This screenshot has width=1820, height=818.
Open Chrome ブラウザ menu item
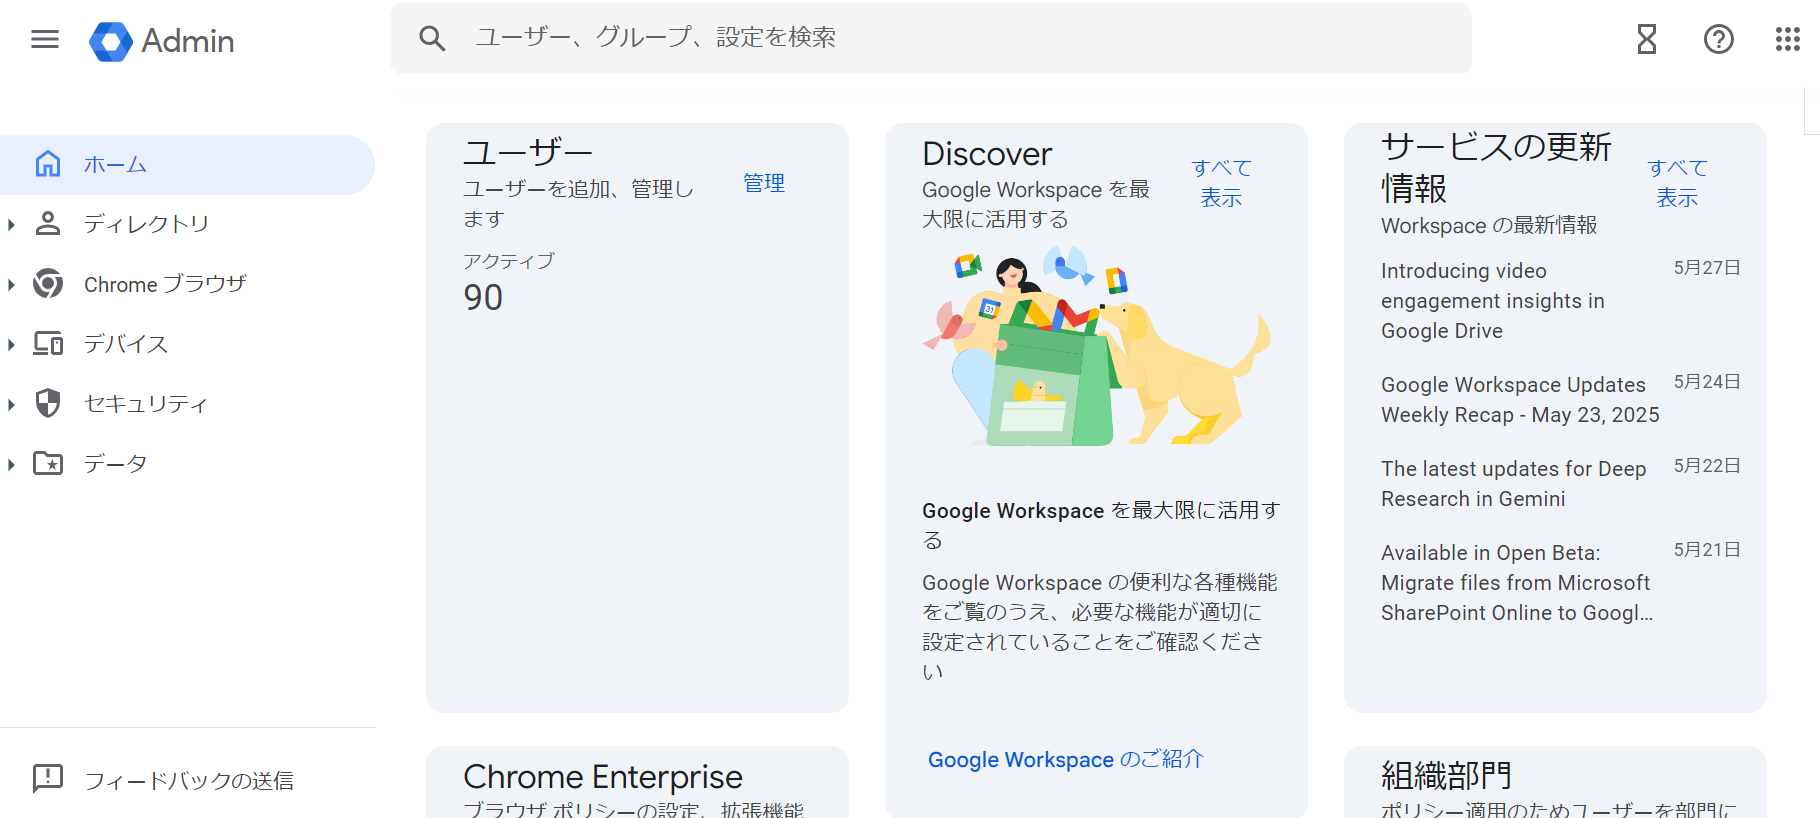pyautogui.click(x=187, y=284)
